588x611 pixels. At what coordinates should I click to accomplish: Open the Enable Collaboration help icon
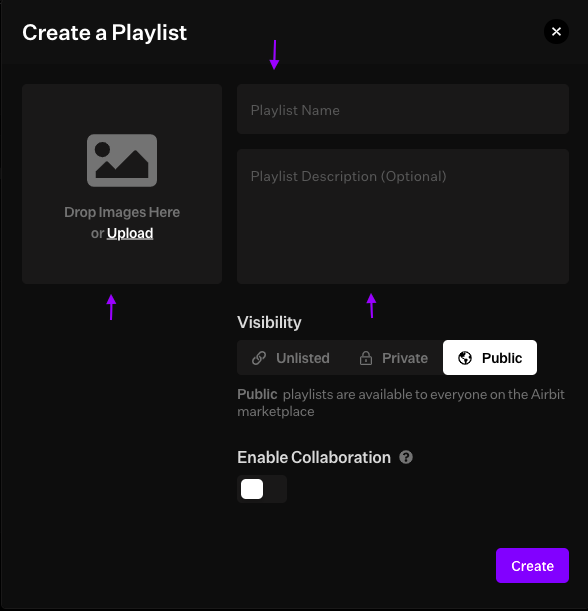click(406, 457)
